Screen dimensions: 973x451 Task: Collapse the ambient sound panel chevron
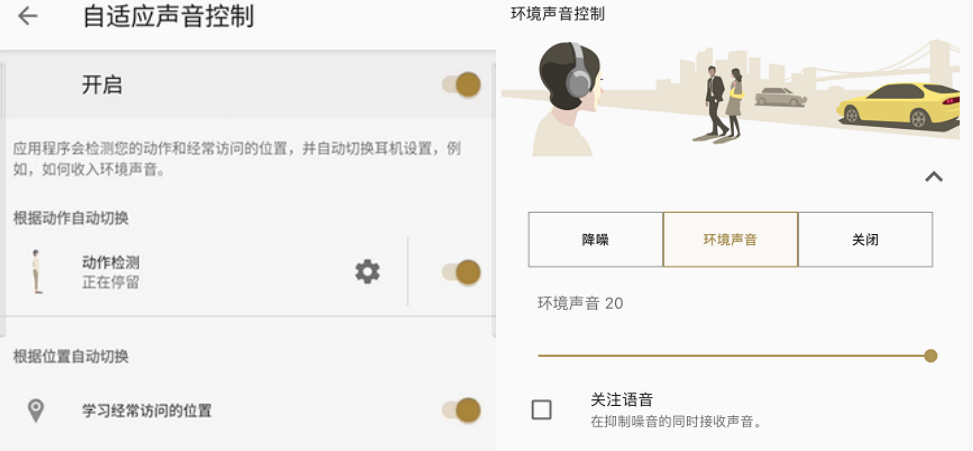point(933,177)
